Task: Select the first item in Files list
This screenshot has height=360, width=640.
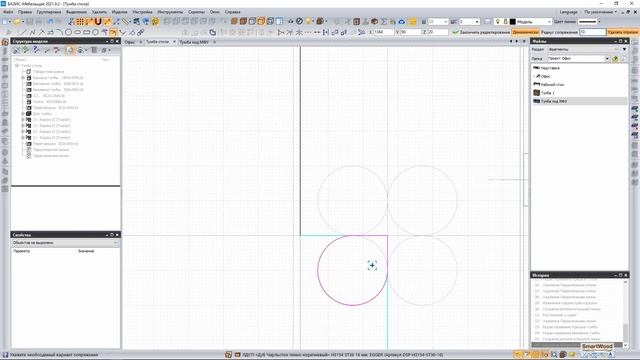Action: (x=549, y=68)
